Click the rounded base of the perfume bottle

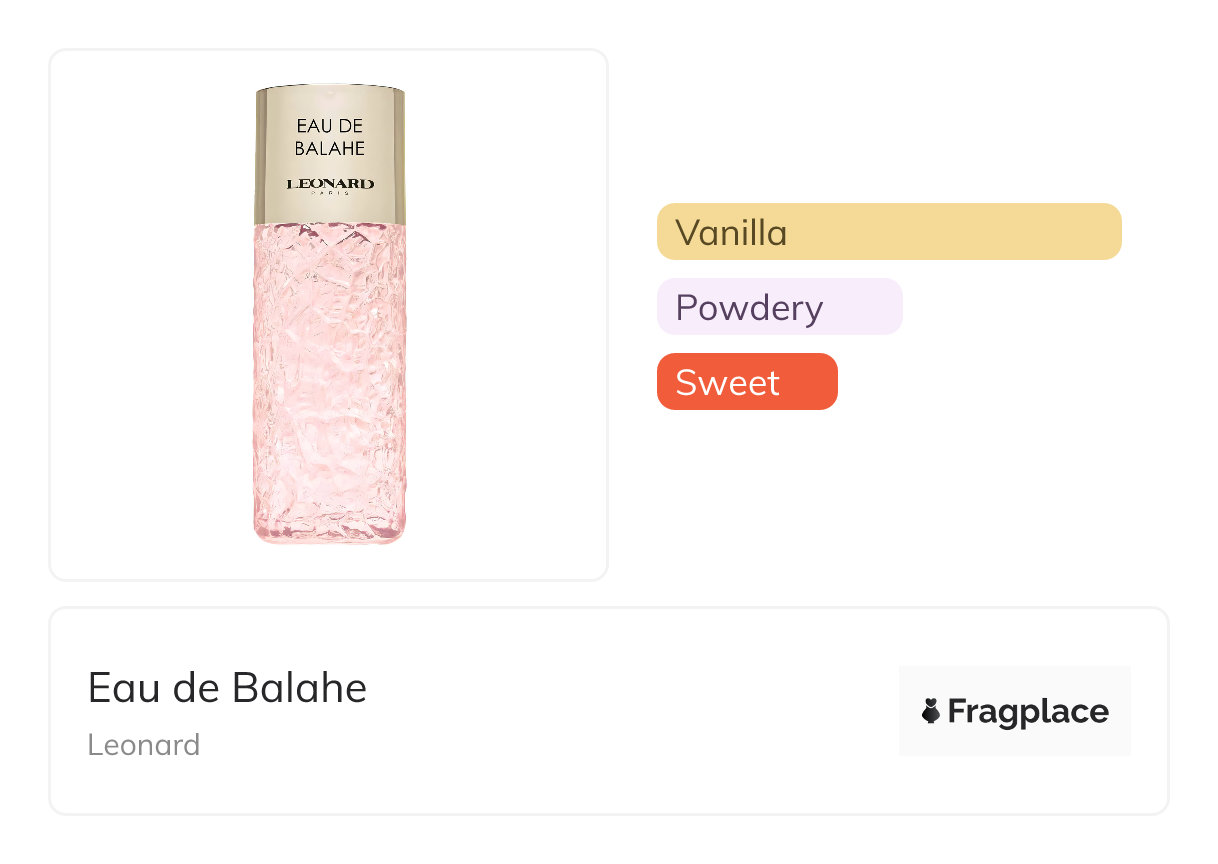click(330, 532)
